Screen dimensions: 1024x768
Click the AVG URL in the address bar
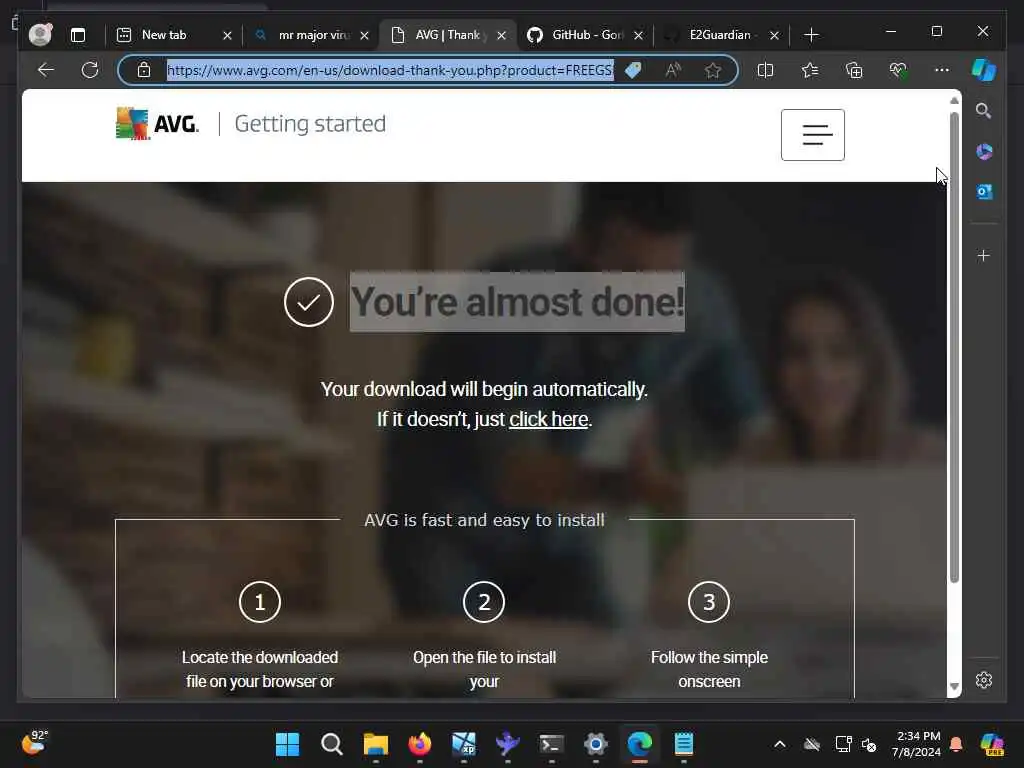[x=390, y=70]
